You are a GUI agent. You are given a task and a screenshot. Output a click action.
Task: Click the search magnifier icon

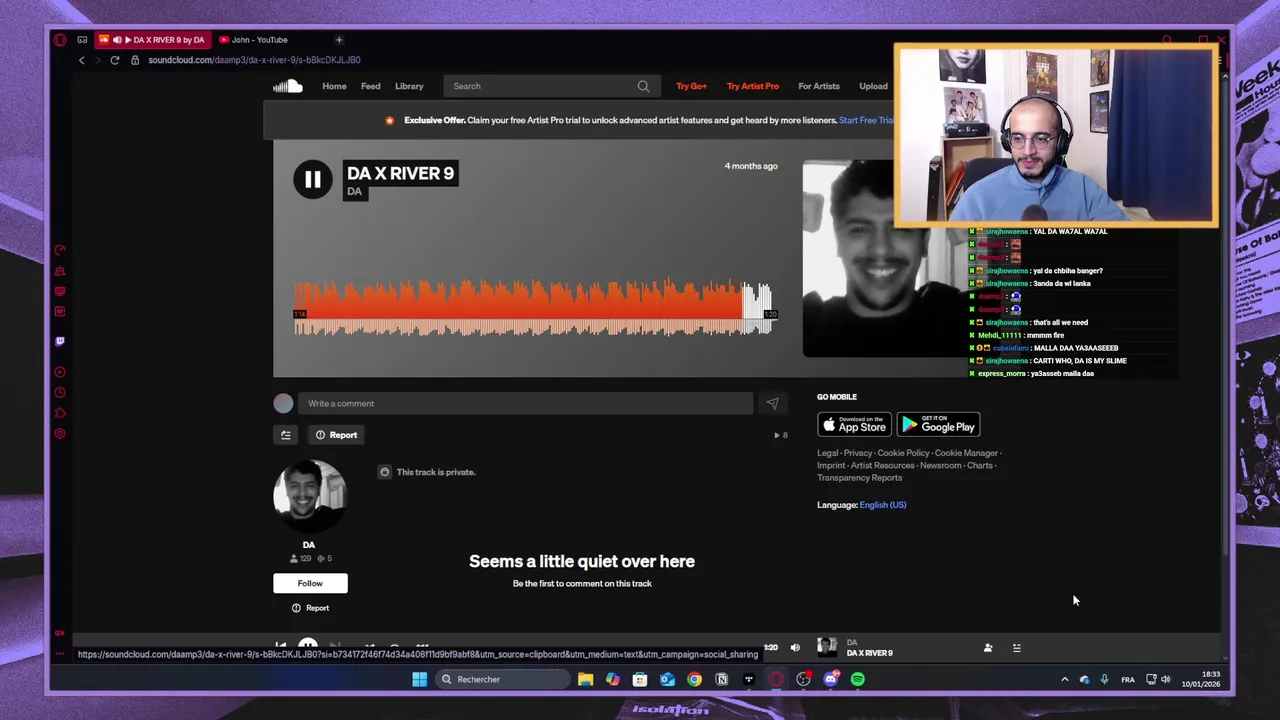point(643,86)
